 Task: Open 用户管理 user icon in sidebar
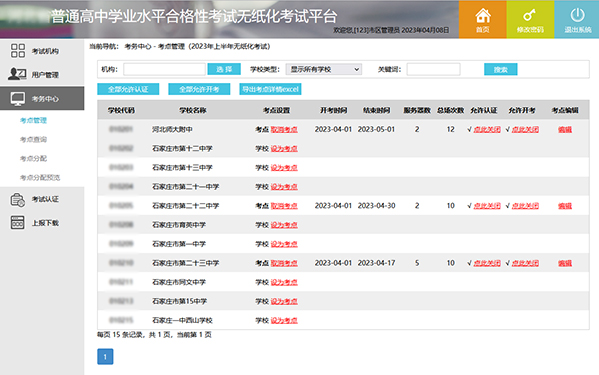17,74
